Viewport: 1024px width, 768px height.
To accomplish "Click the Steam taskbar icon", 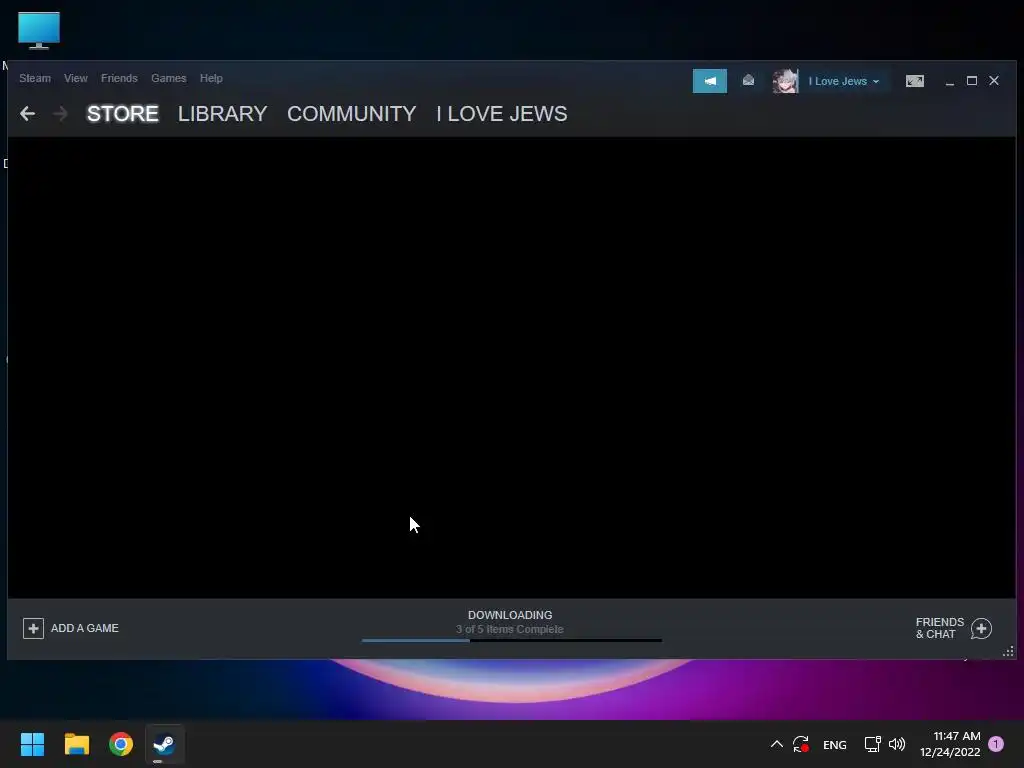I will click(x=165, y=744).
